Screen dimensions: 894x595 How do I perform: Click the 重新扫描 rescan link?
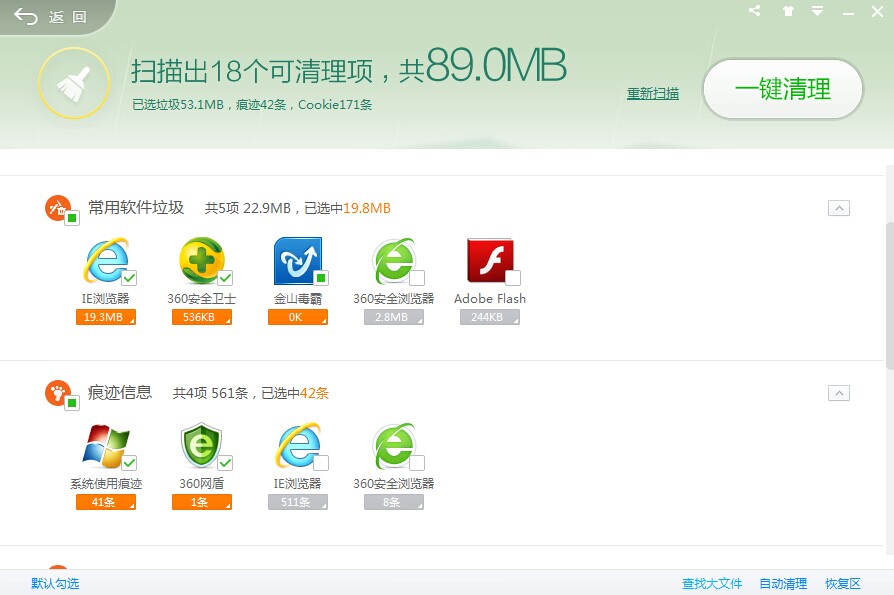pos(653,93)
